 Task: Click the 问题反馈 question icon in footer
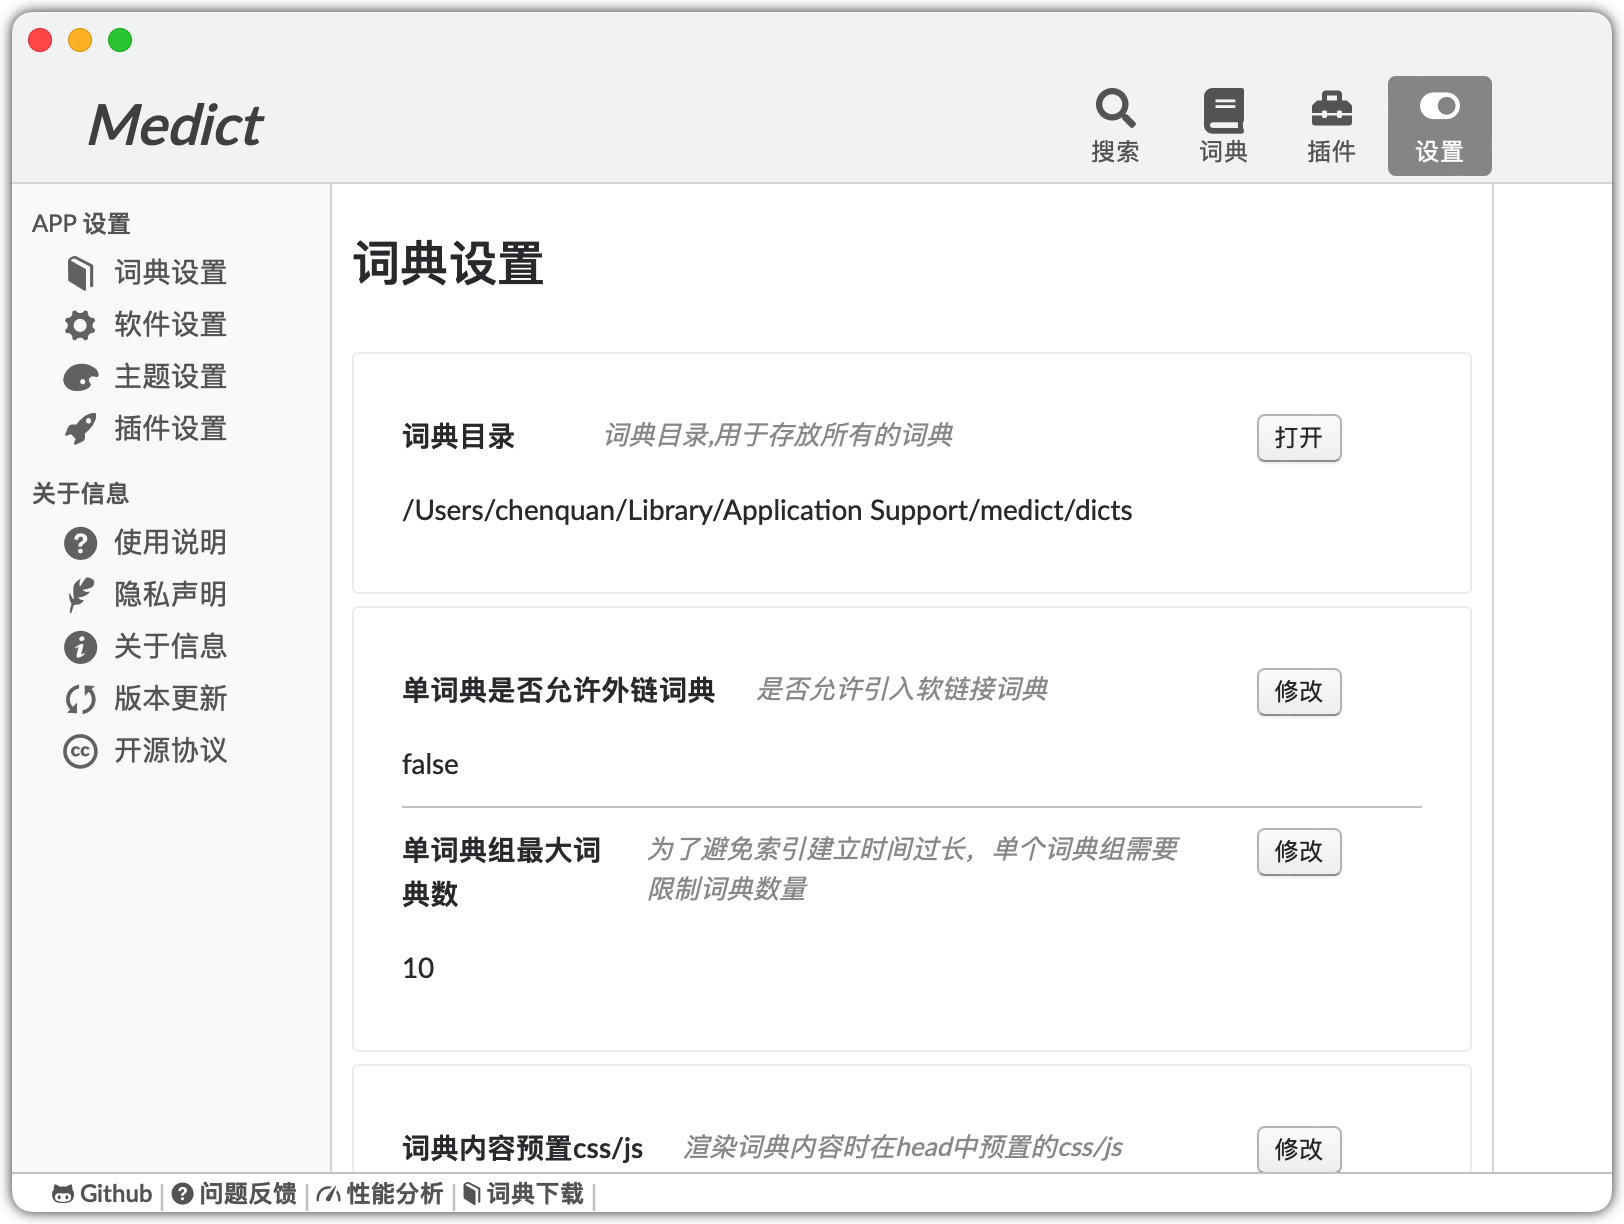point(182,1194)
